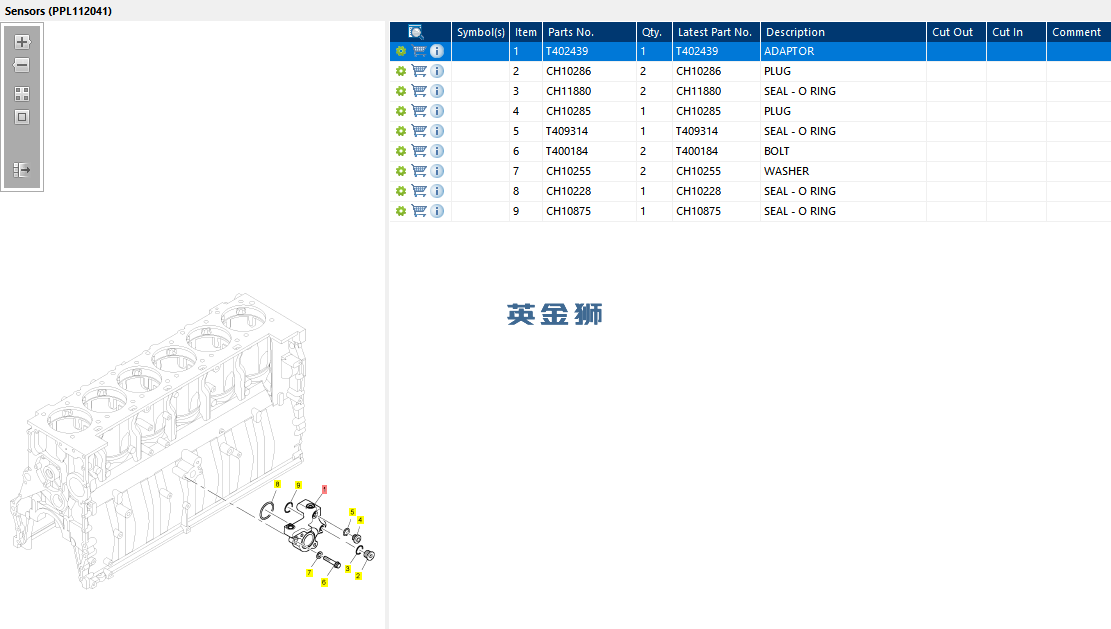
Task: Click the four-square grid view icon
Action: 22,94
